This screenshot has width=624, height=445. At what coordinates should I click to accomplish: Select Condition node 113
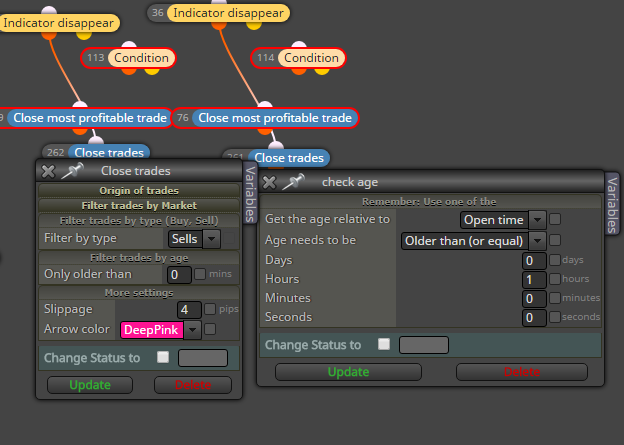point(128,58)
